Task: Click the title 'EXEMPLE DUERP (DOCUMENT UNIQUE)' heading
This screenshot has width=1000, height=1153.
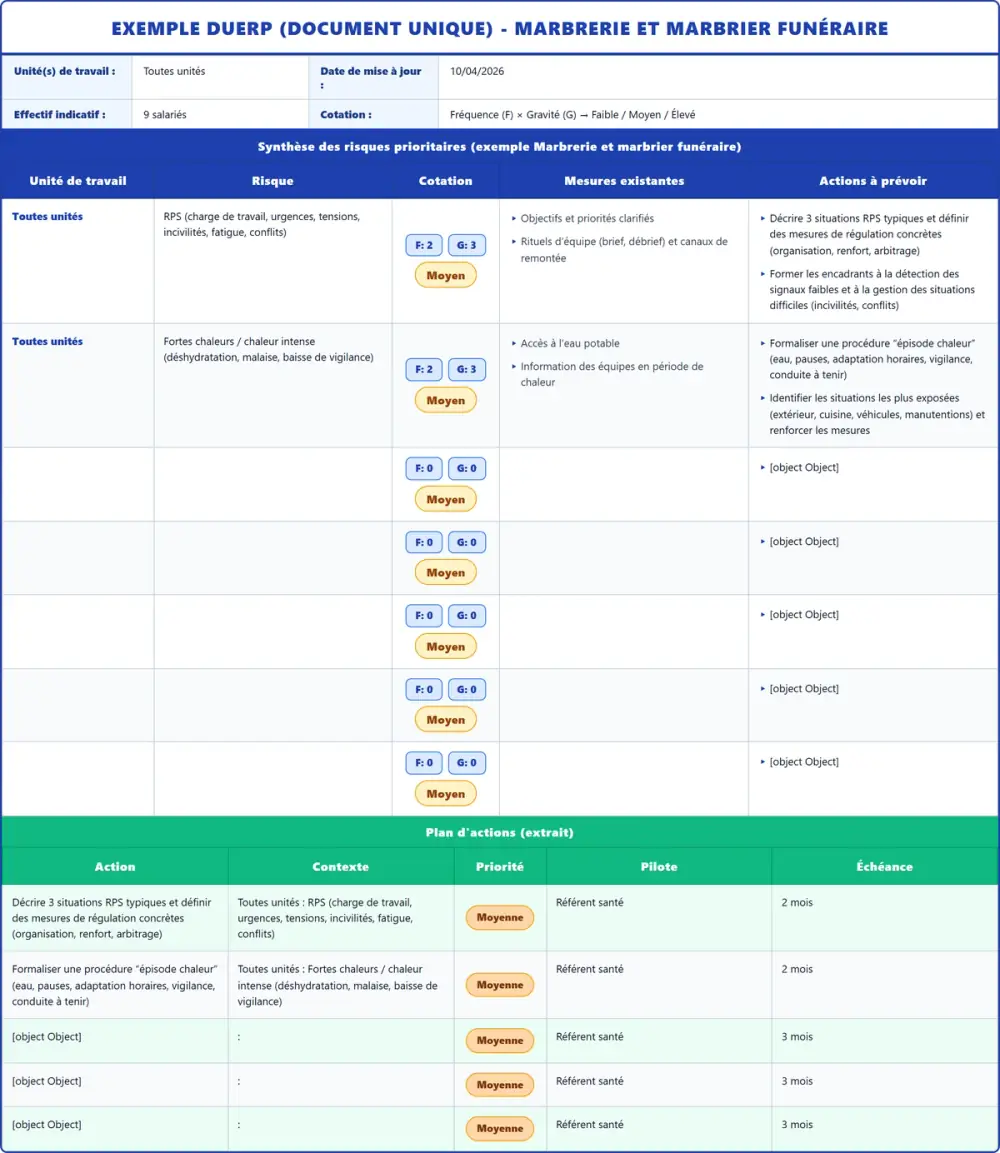Action: click(499, 29)
